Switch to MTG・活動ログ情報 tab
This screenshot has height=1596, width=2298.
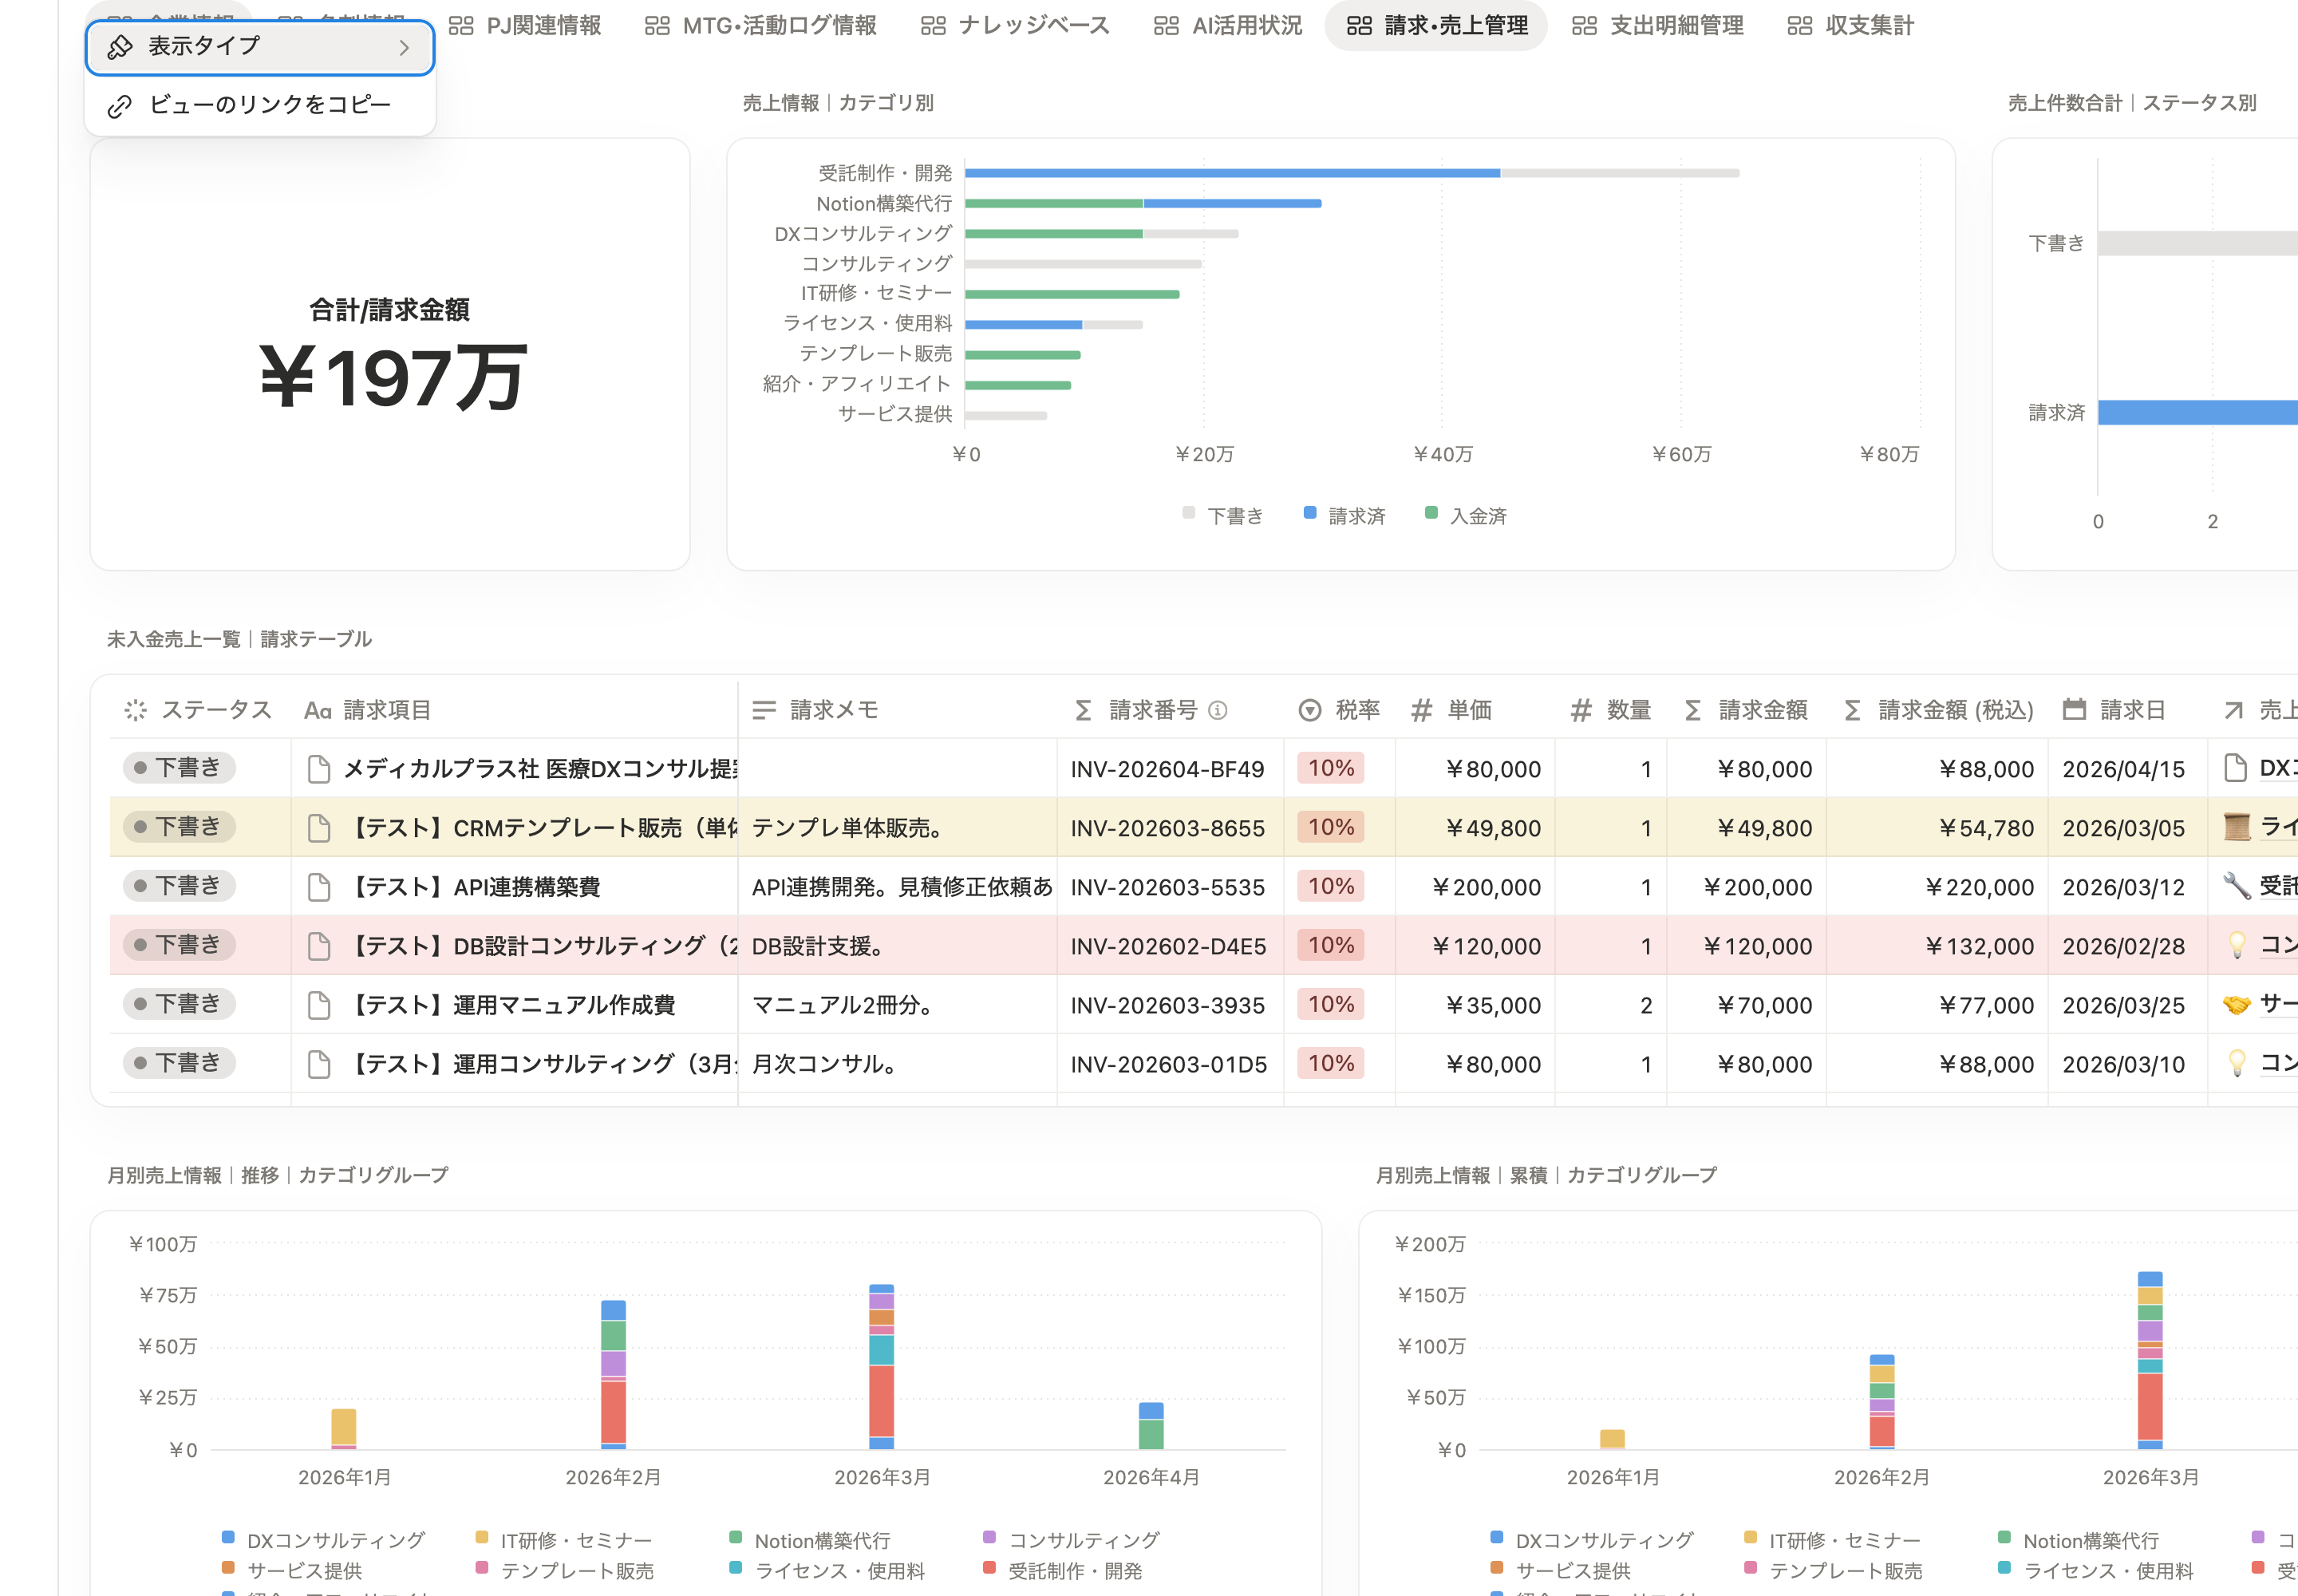pos(760,25)
